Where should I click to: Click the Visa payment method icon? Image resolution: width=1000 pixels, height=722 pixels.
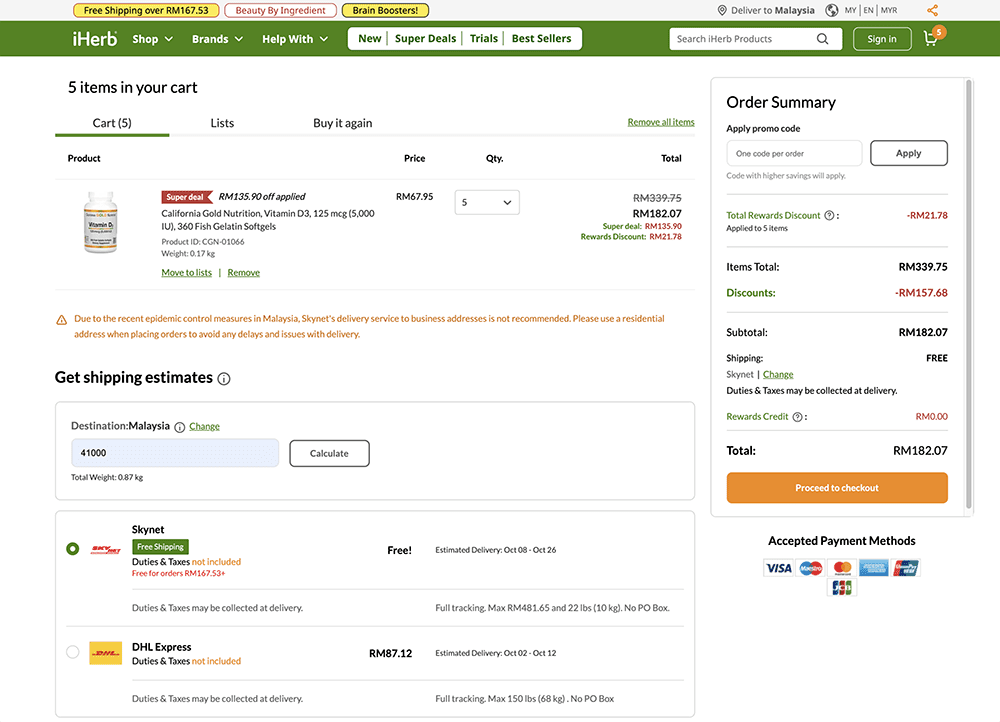point(779,567)
